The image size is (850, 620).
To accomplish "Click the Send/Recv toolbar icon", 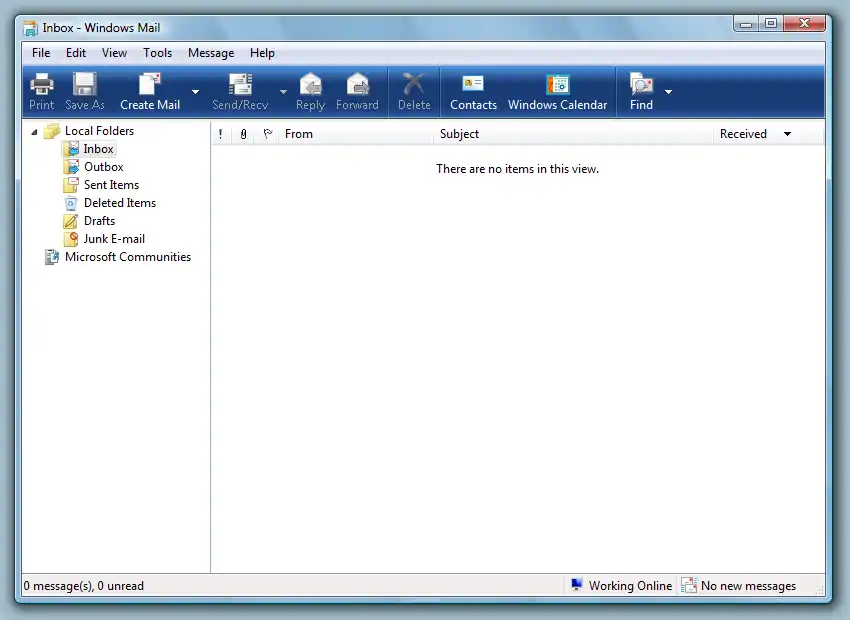I will tap(240, 85).
